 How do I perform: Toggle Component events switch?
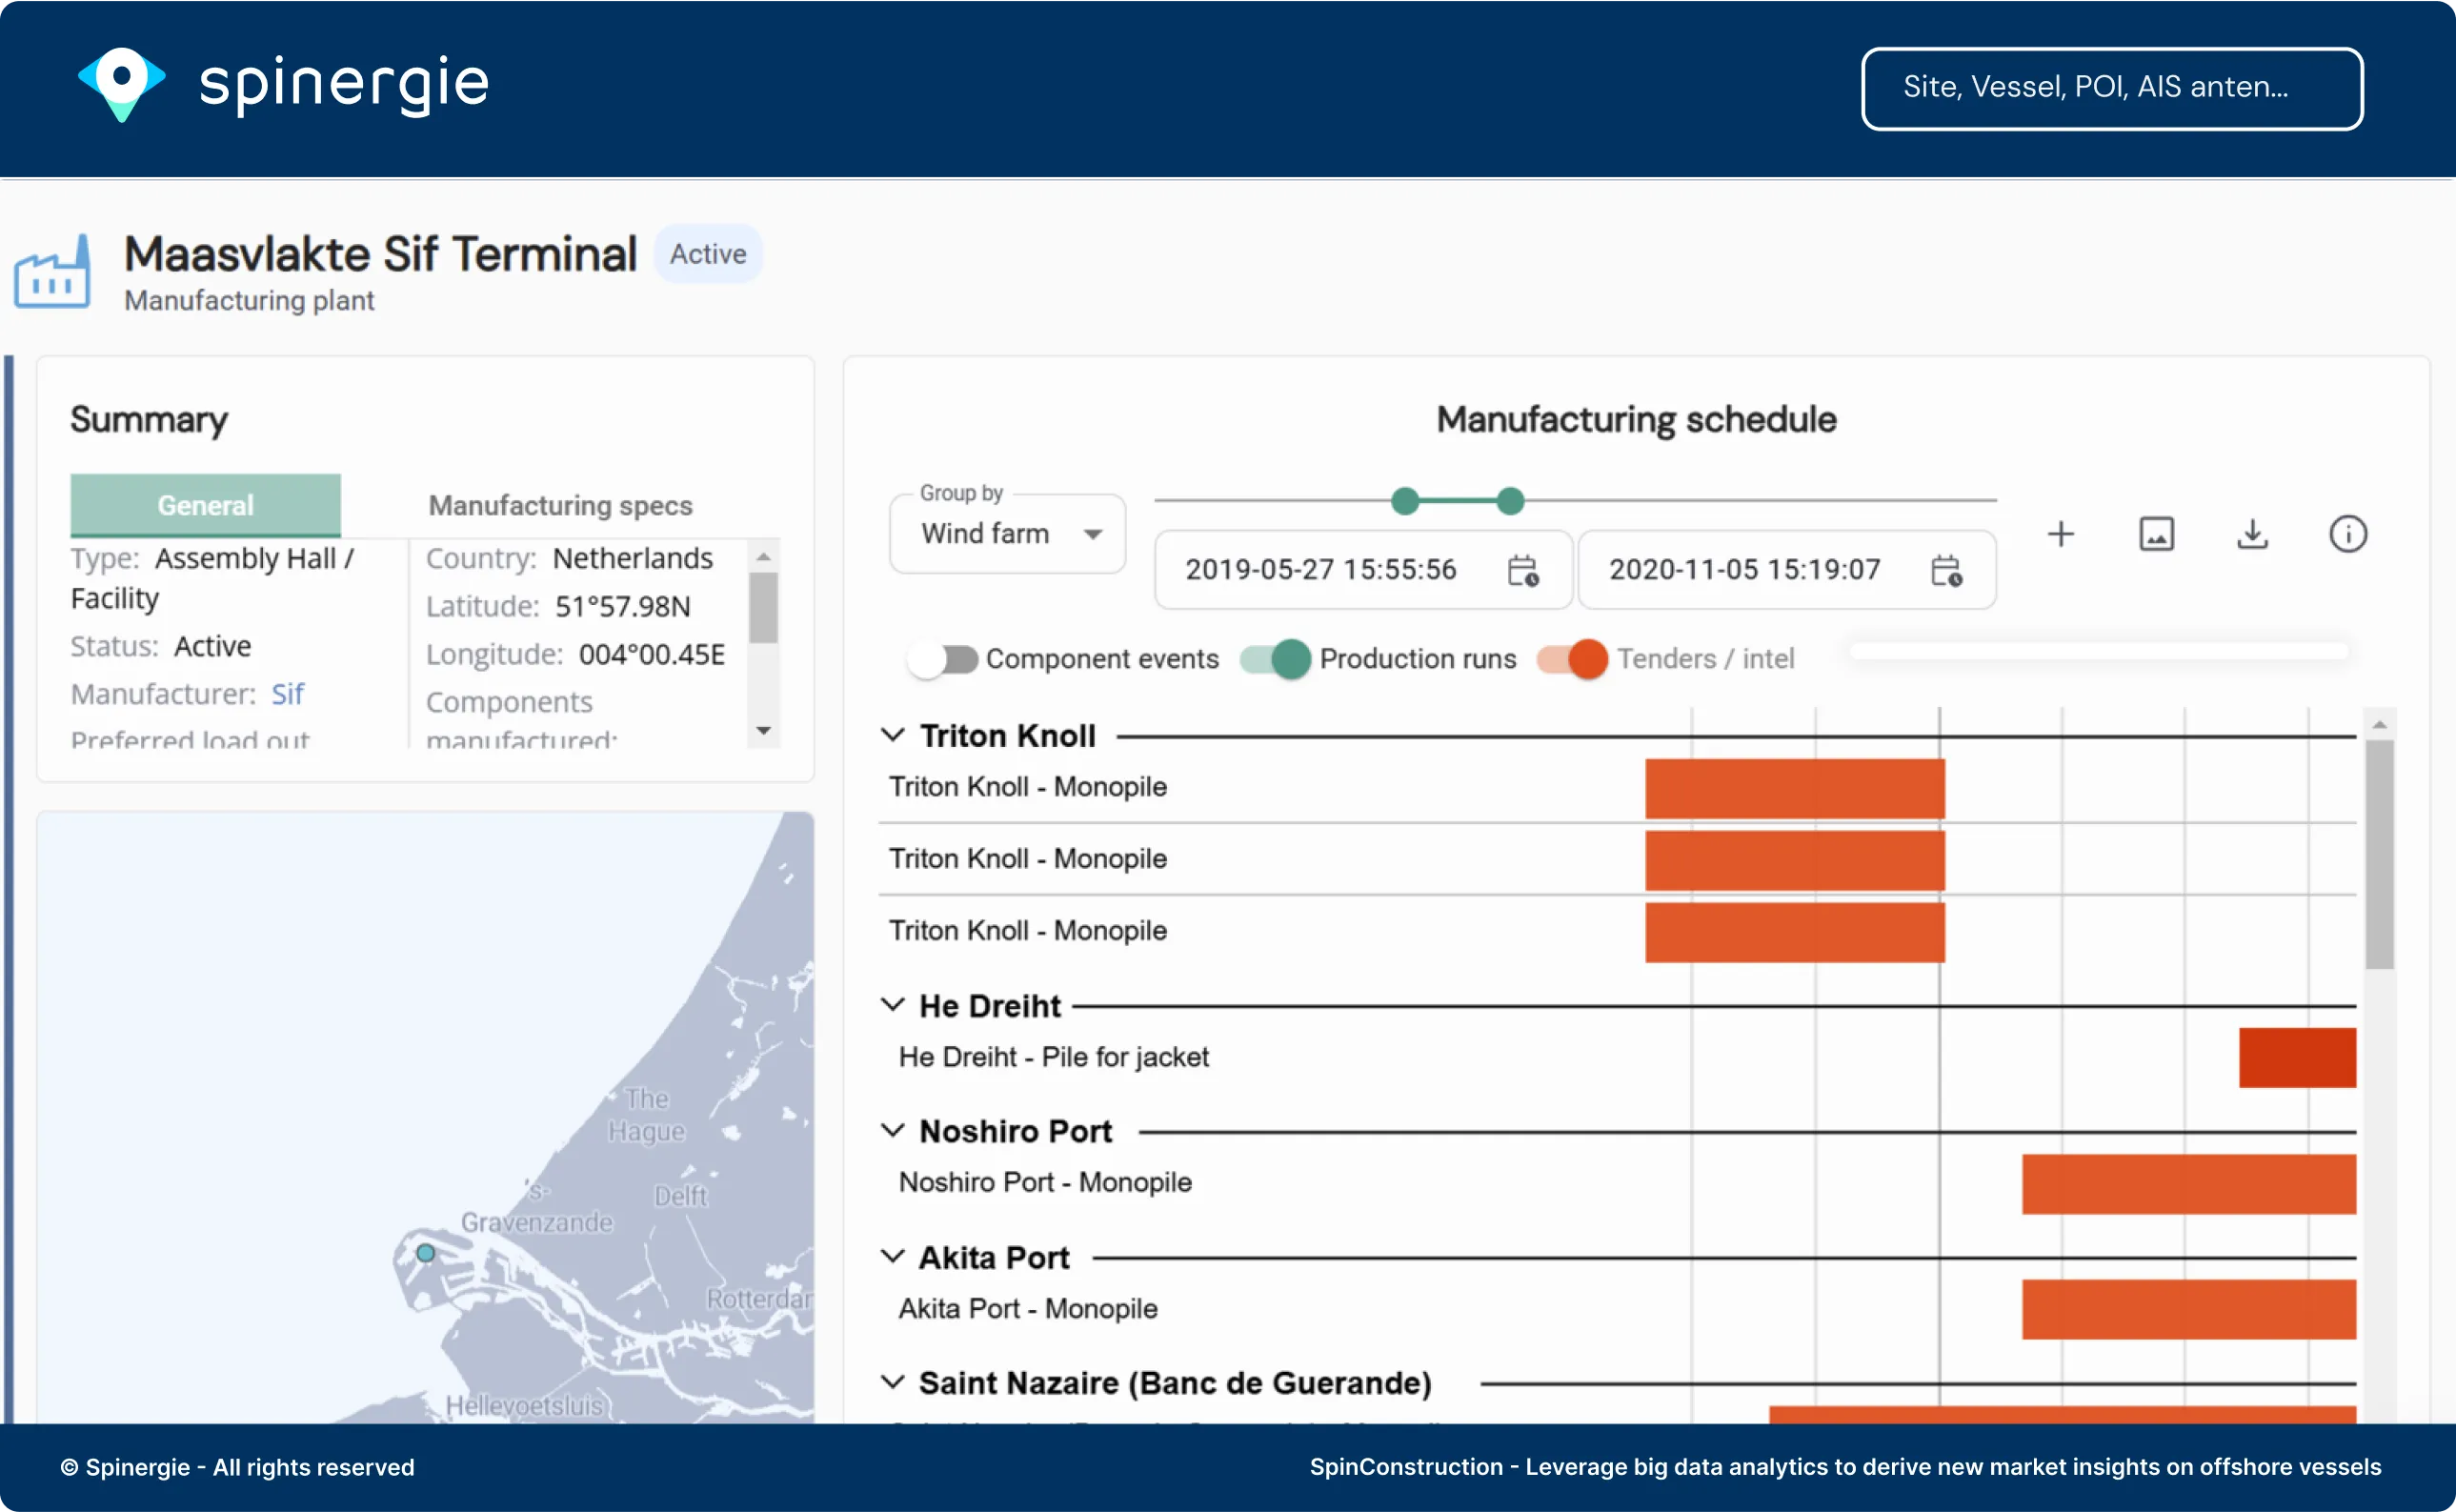tap(943, 659)
